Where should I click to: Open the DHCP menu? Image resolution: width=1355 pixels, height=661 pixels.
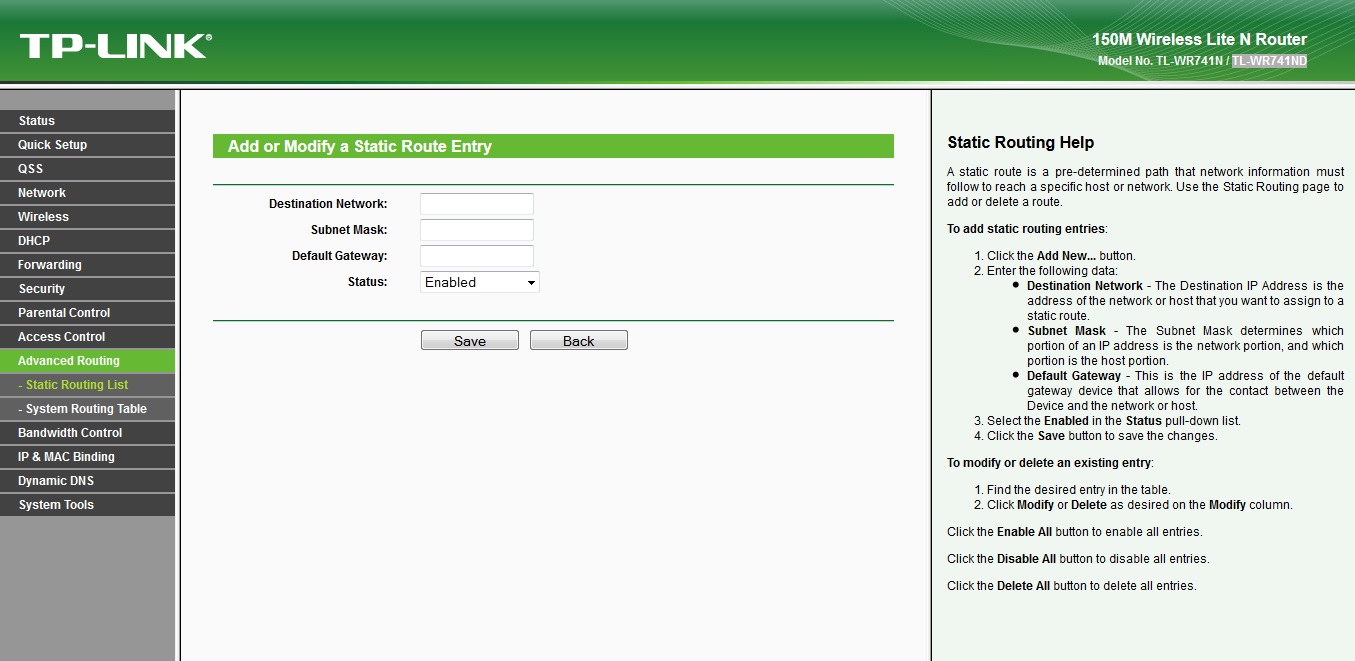click(x=34, y=241)
